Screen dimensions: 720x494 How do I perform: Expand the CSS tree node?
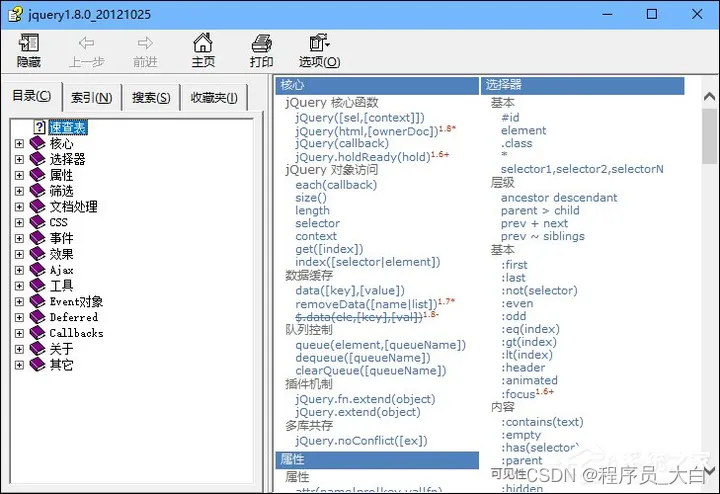pos(19,223)
